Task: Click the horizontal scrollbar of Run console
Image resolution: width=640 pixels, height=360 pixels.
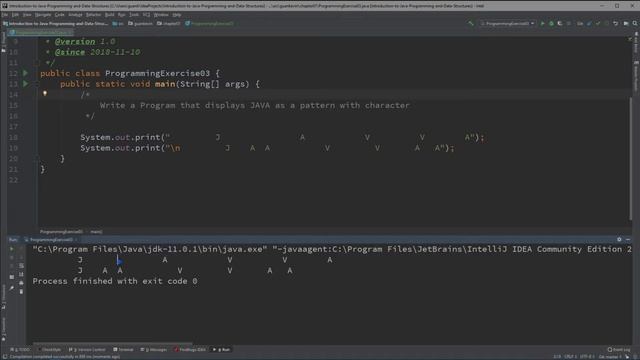Action: 112,344
